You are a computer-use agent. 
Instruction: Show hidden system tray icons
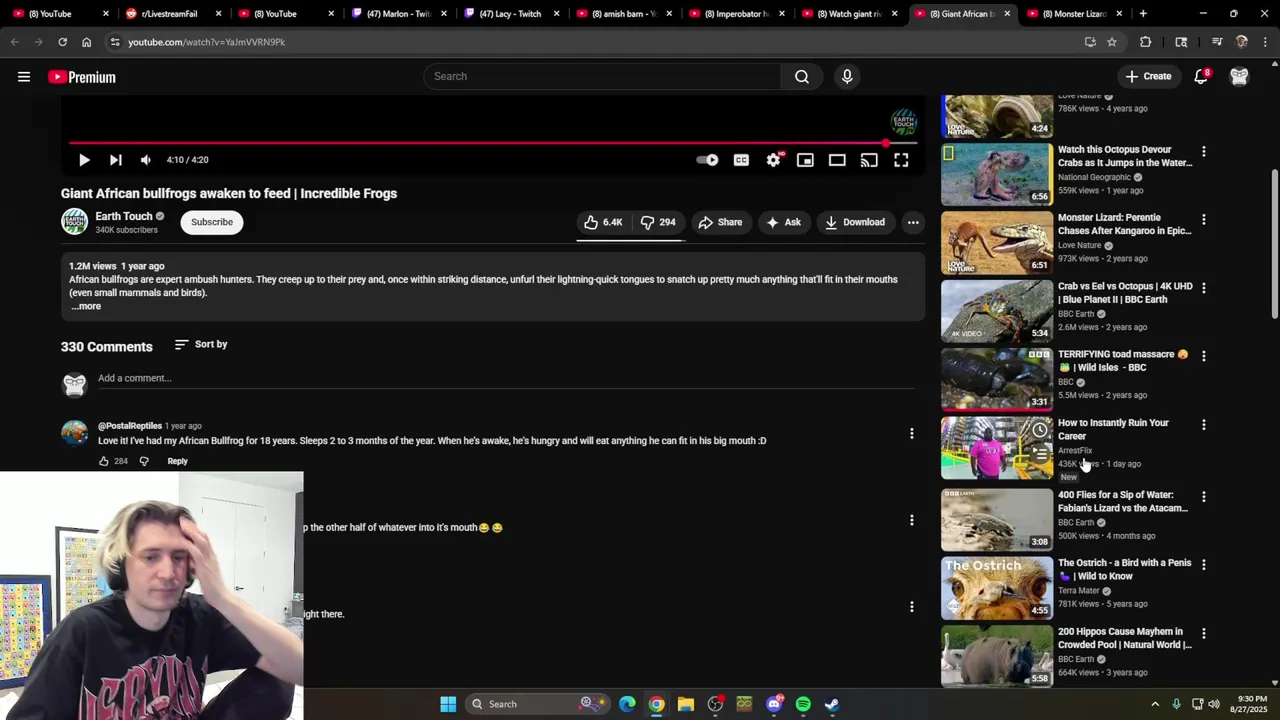point(1155,704)
